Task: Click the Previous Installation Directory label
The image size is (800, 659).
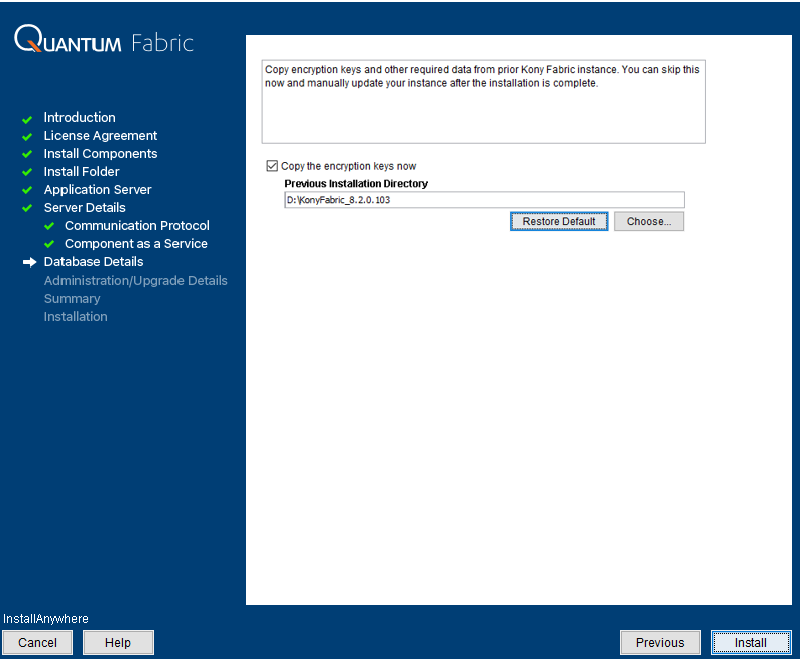Action: click(x=356, y=184)
